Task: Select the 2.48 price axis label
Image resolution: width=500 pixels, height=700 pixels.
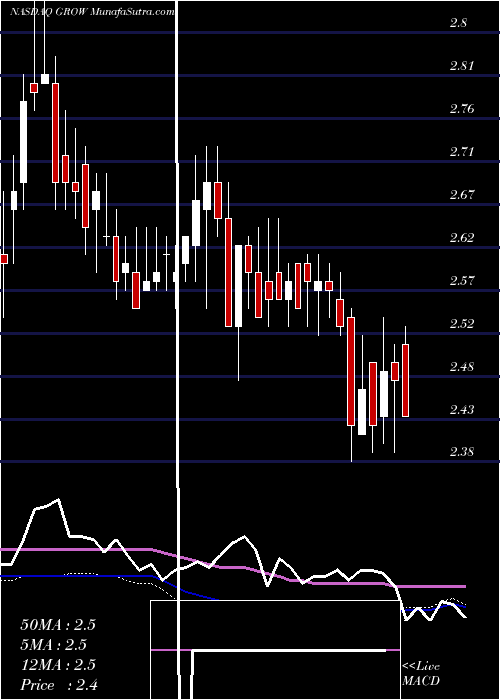Action: click(x=461, y=367)
